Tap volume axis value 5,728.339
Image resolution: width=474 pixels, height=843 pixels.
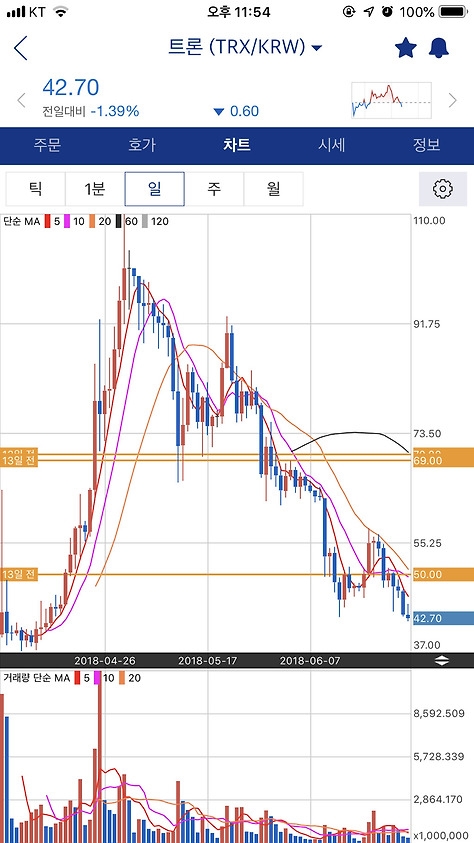tap(440, 756)
